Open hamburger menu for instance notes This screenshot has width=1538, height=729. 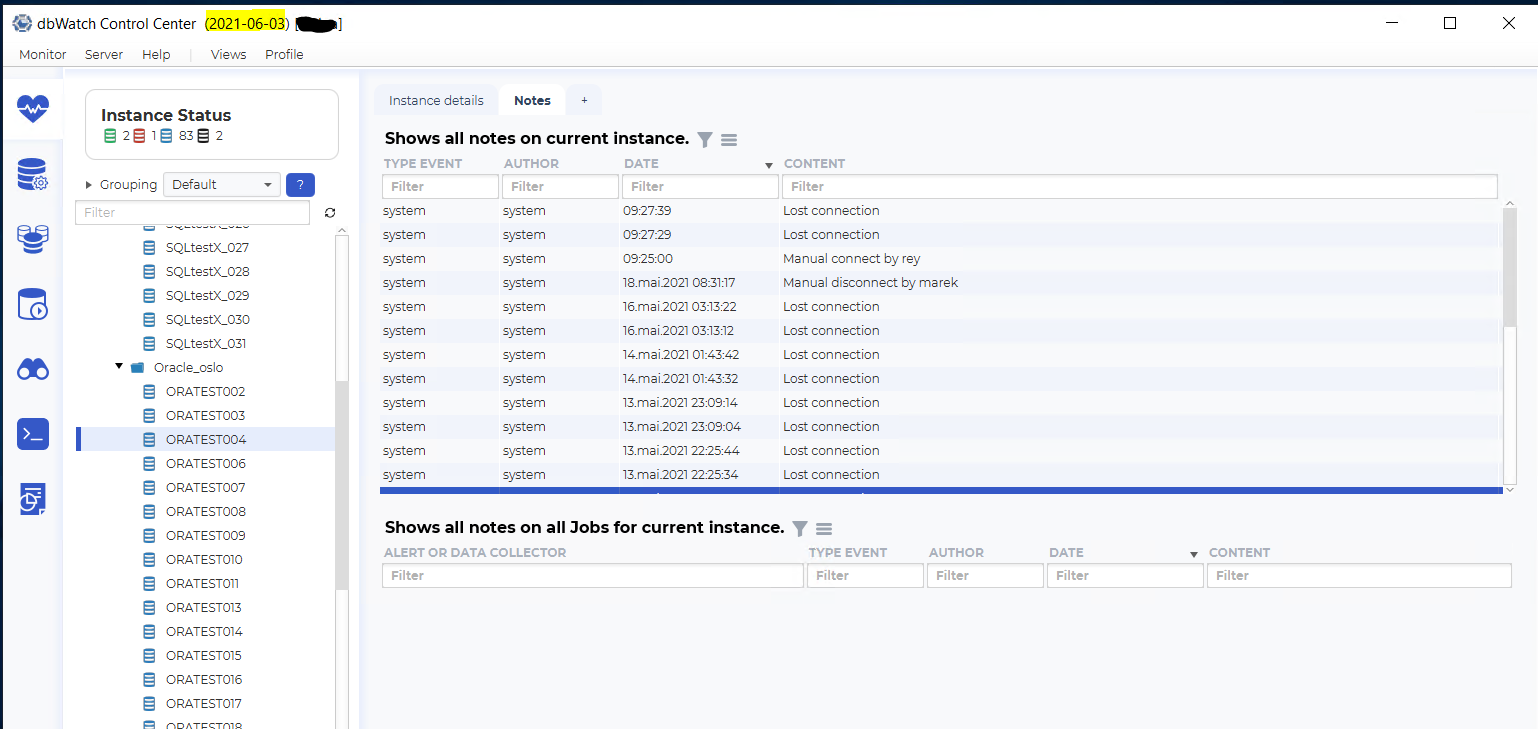tap(729, 140)
